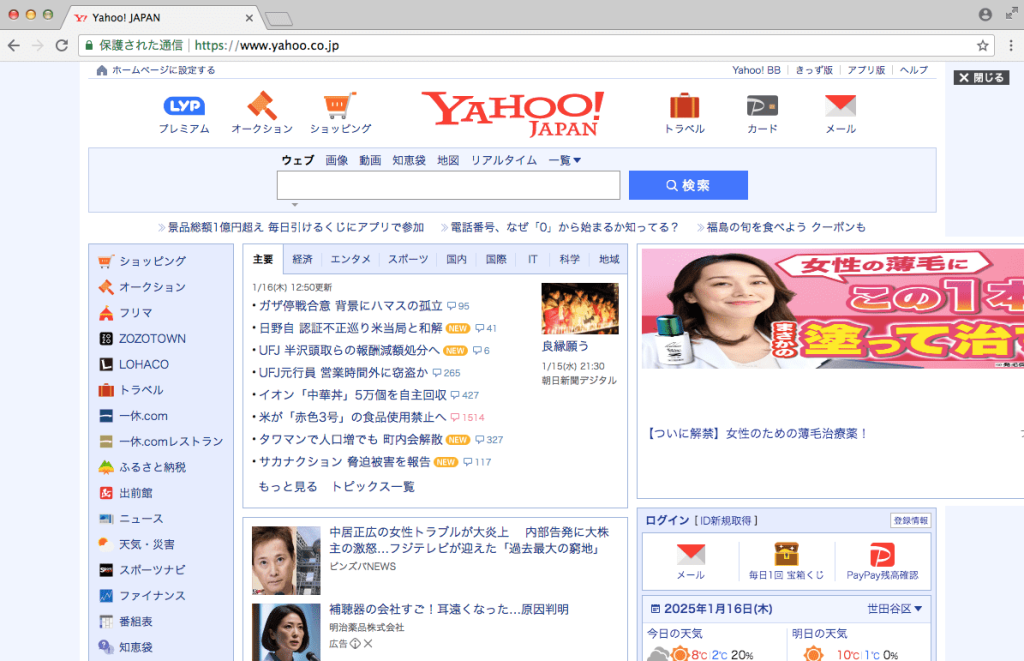This screenshot has width=1024, height=661.
Task: Open the ヘルプ link
Action: tap(914, 70)
